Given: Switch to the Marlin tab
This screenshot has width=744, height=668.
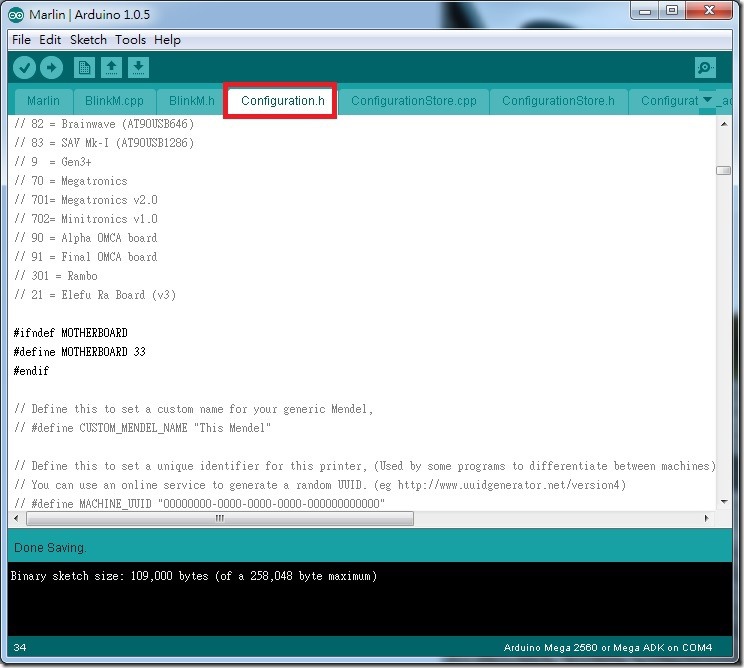Looking at the screenshot, I should [x=43, y=101].
